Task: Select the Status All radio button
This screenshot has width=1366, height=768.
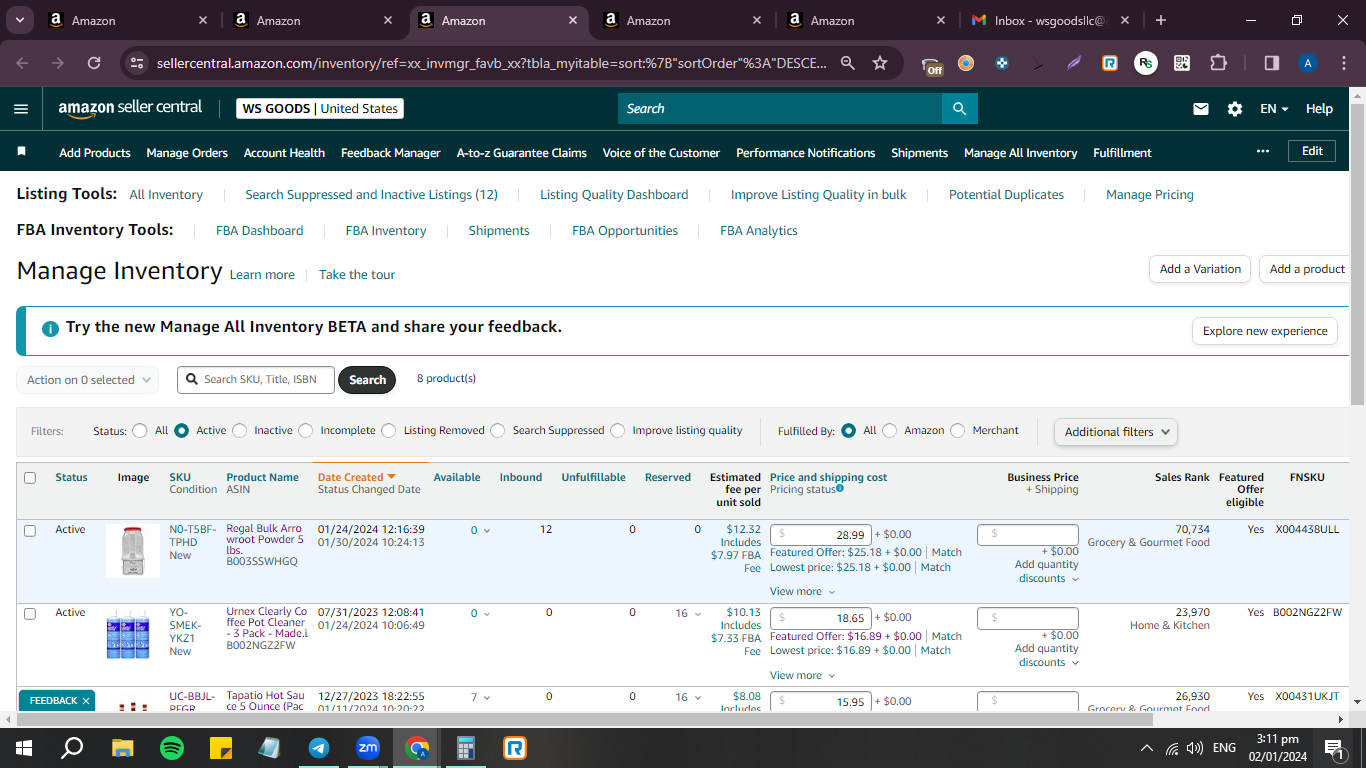Action: 140,431
